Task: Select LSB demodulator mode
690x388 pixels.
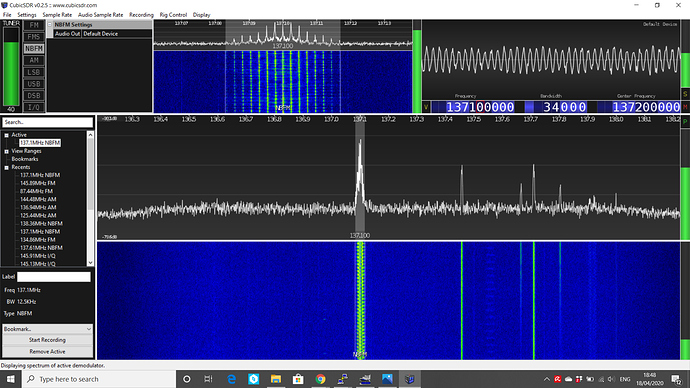Action: (34, 72)
